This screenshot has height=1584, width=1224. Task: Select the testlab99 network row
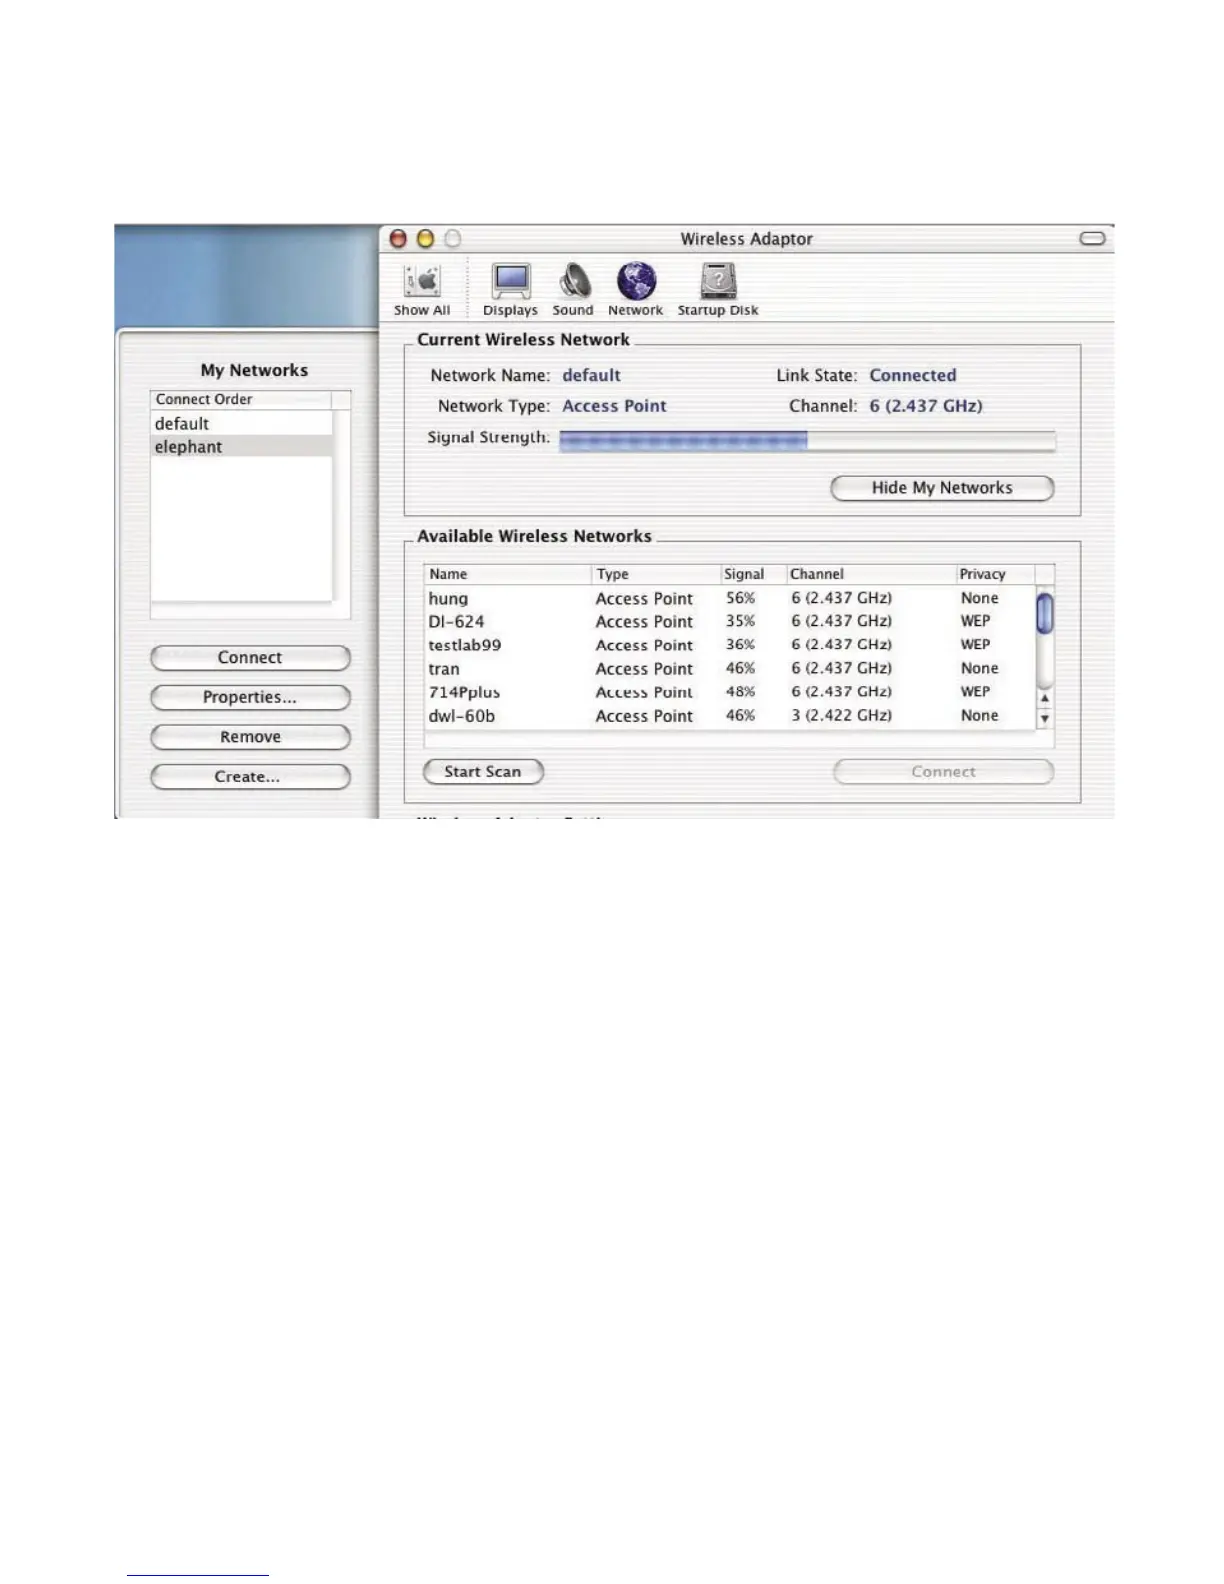[730, 645]
